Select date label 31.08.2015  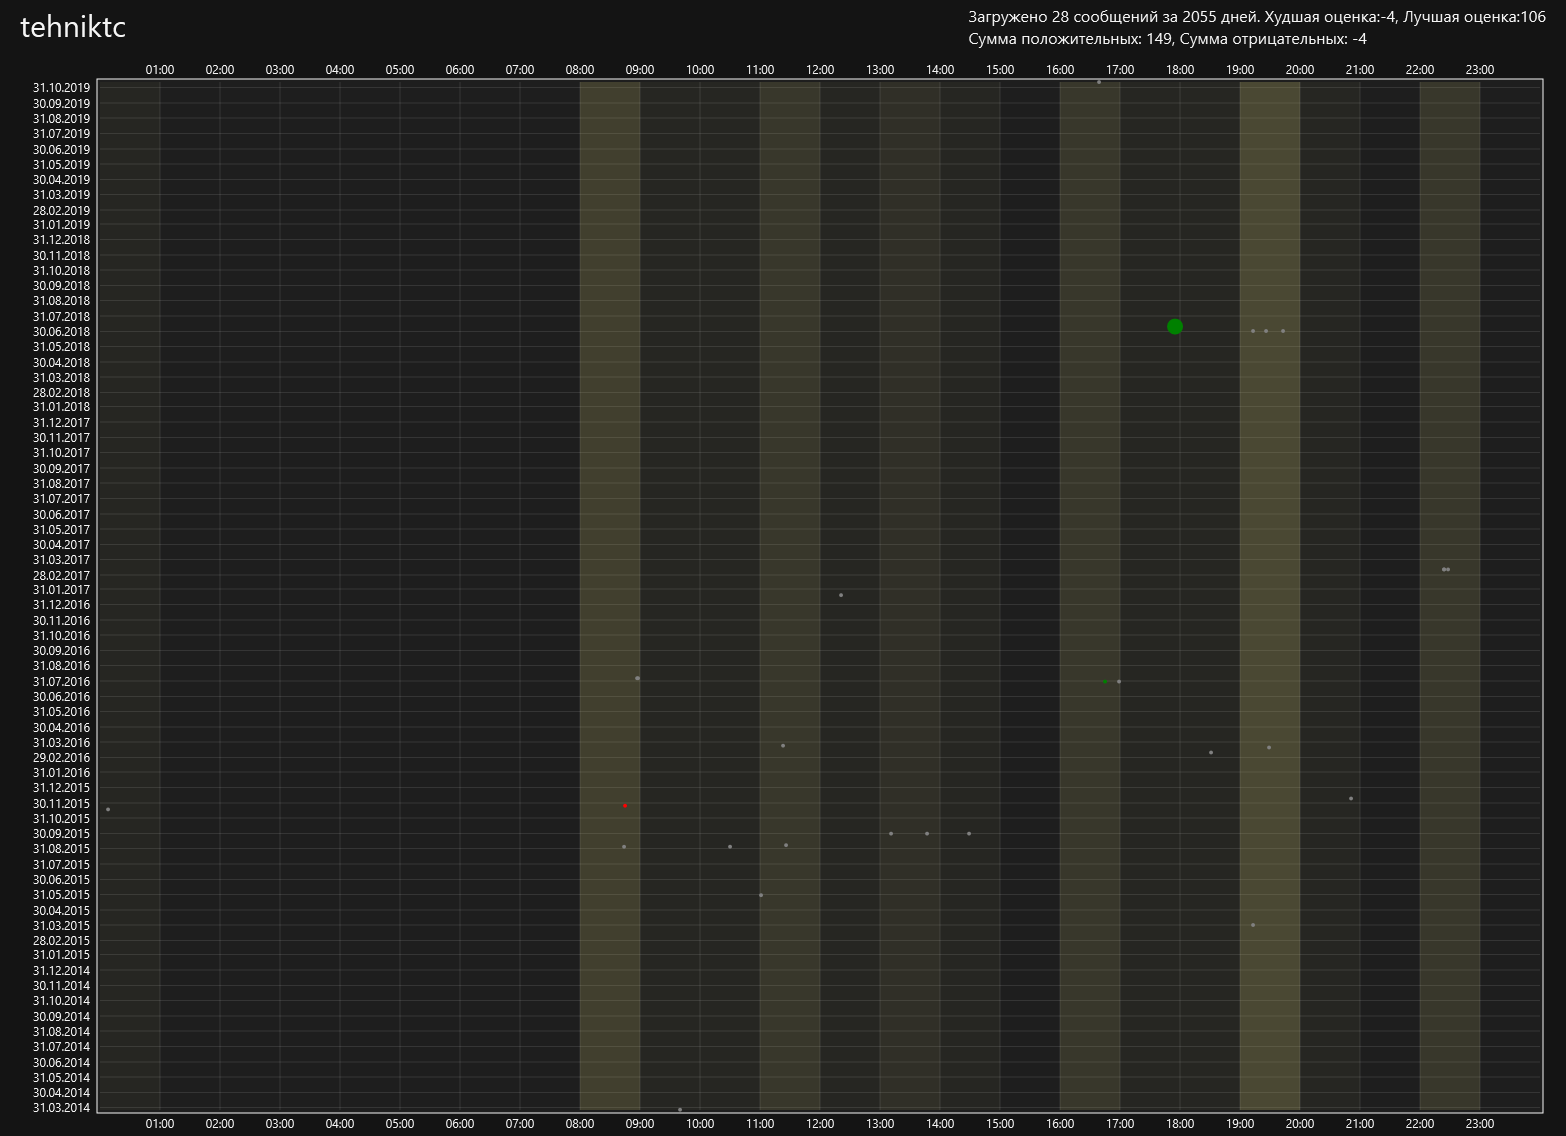pyautogui.click(x=61, y=849)
